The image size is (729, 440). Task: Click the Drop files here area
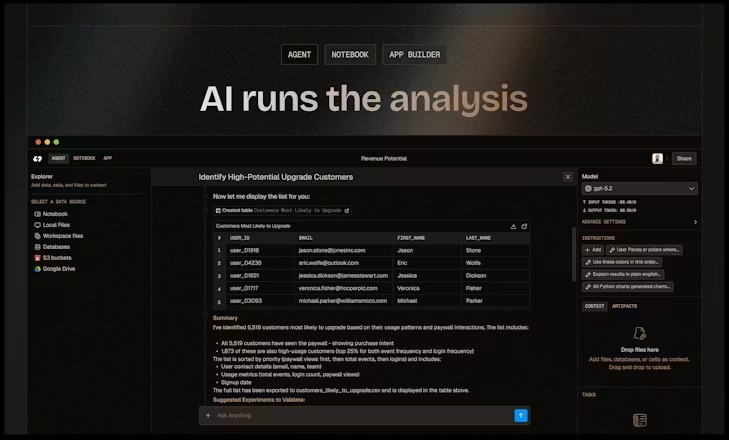[x=640, y=348]
